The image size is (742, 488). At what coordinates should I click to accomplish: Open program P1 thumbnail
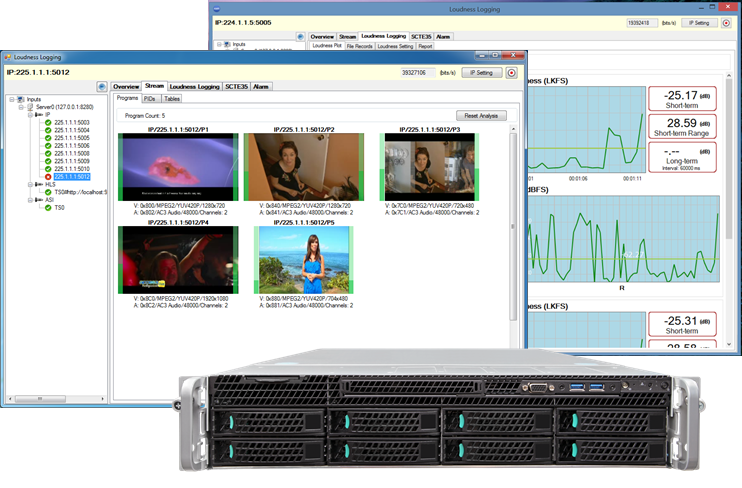click(x=178, y=167)
